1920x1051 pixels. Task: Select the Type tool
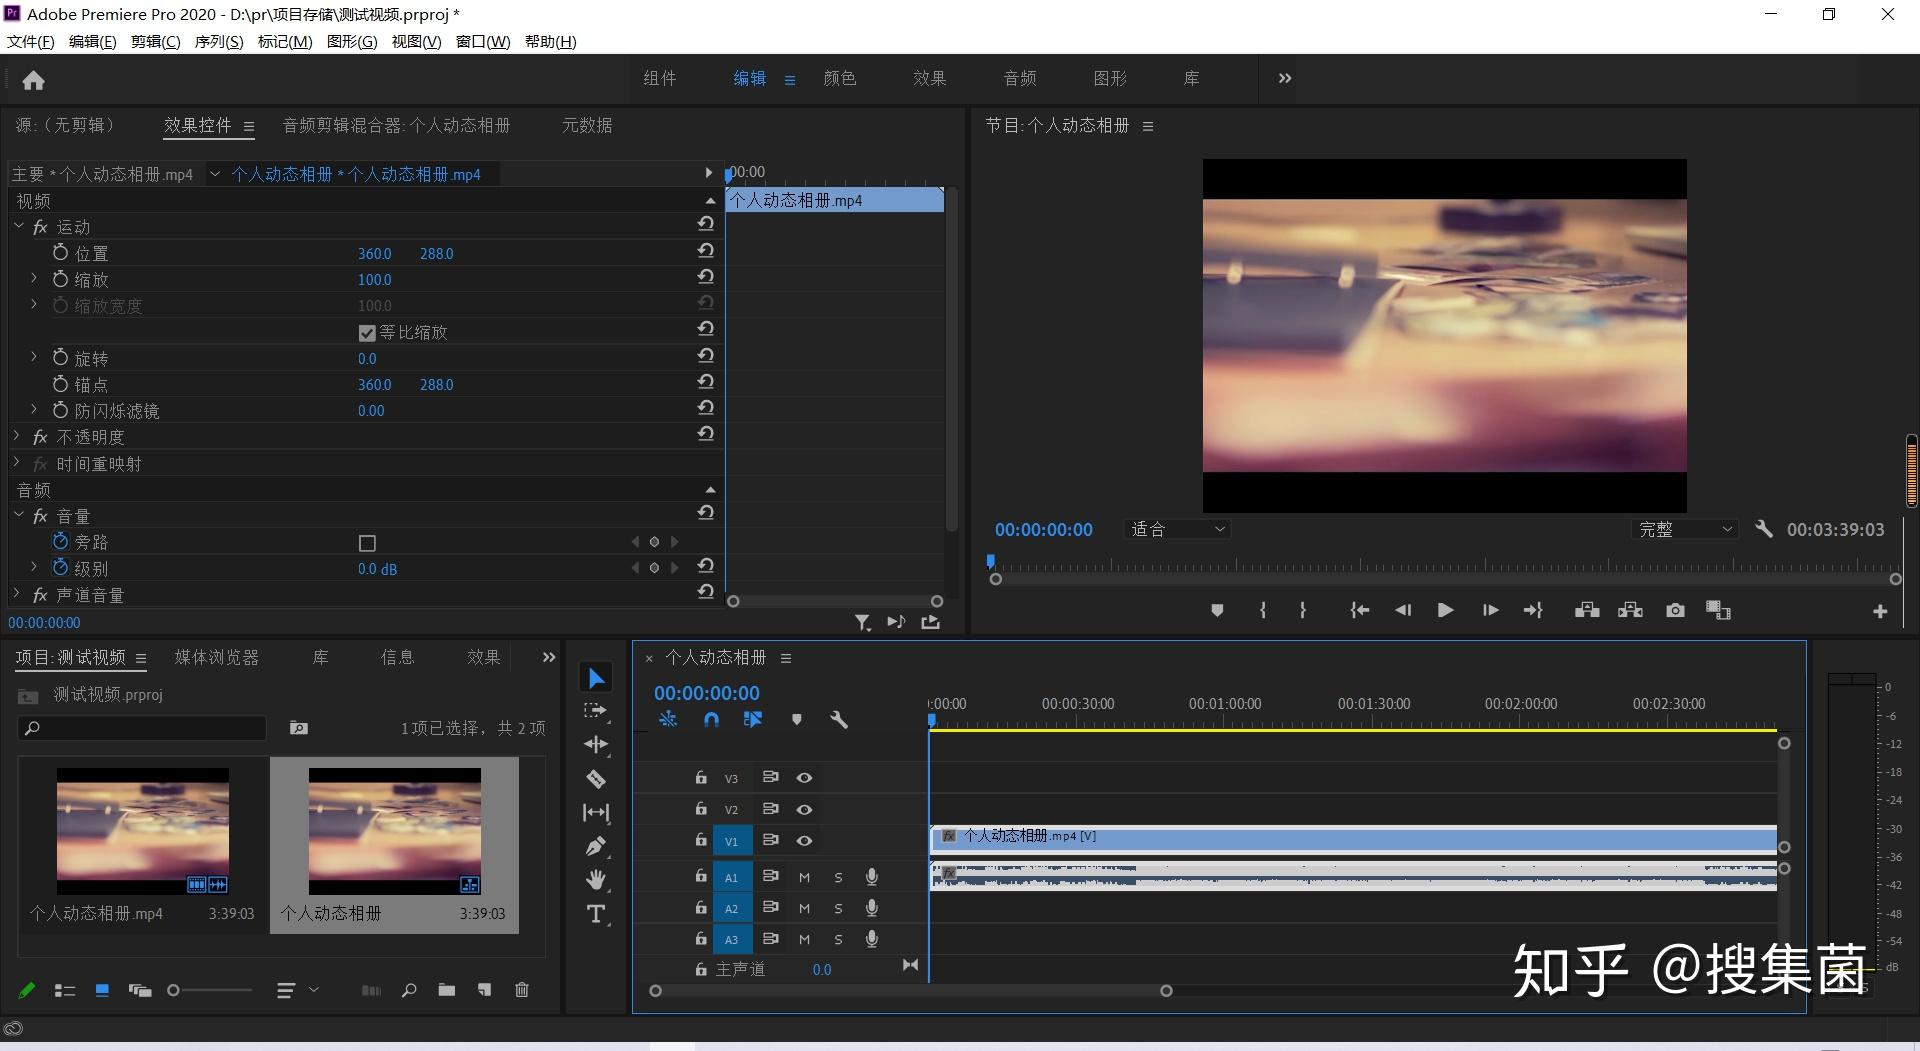pos(596,914)
